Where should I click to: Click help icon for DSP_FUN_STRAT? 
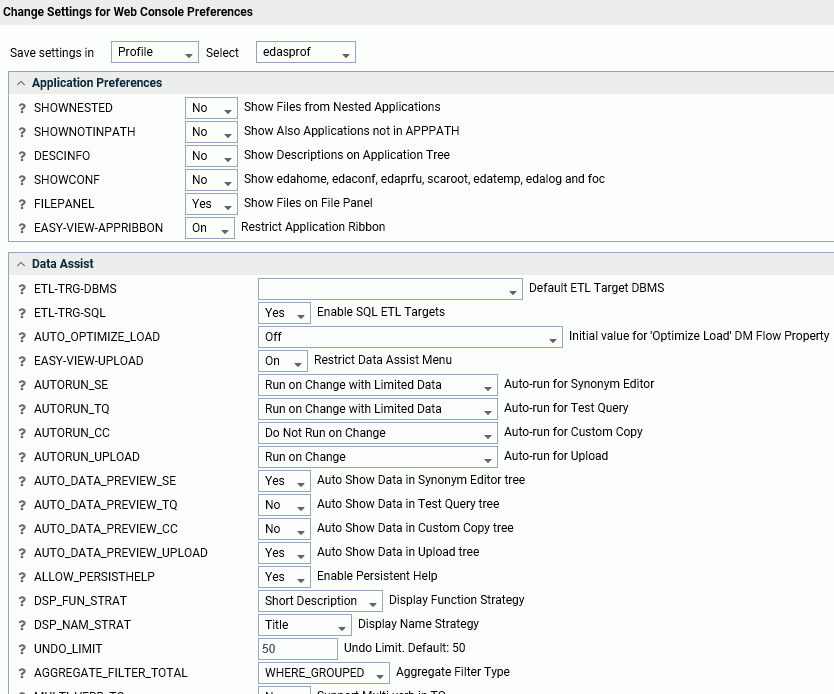click(x=22, y=601)
